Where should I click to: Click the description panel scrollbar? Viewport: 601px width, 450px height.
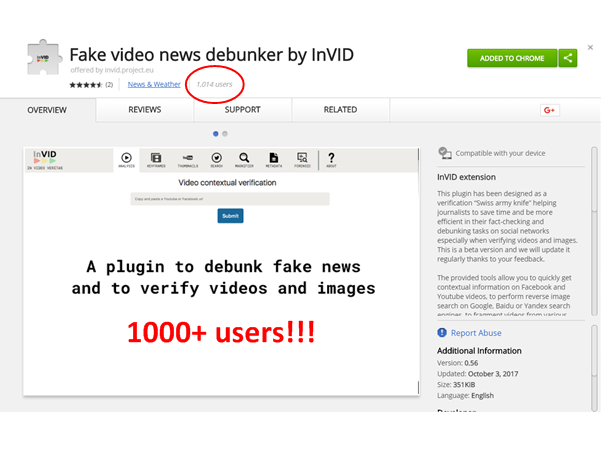pos(594,232)
